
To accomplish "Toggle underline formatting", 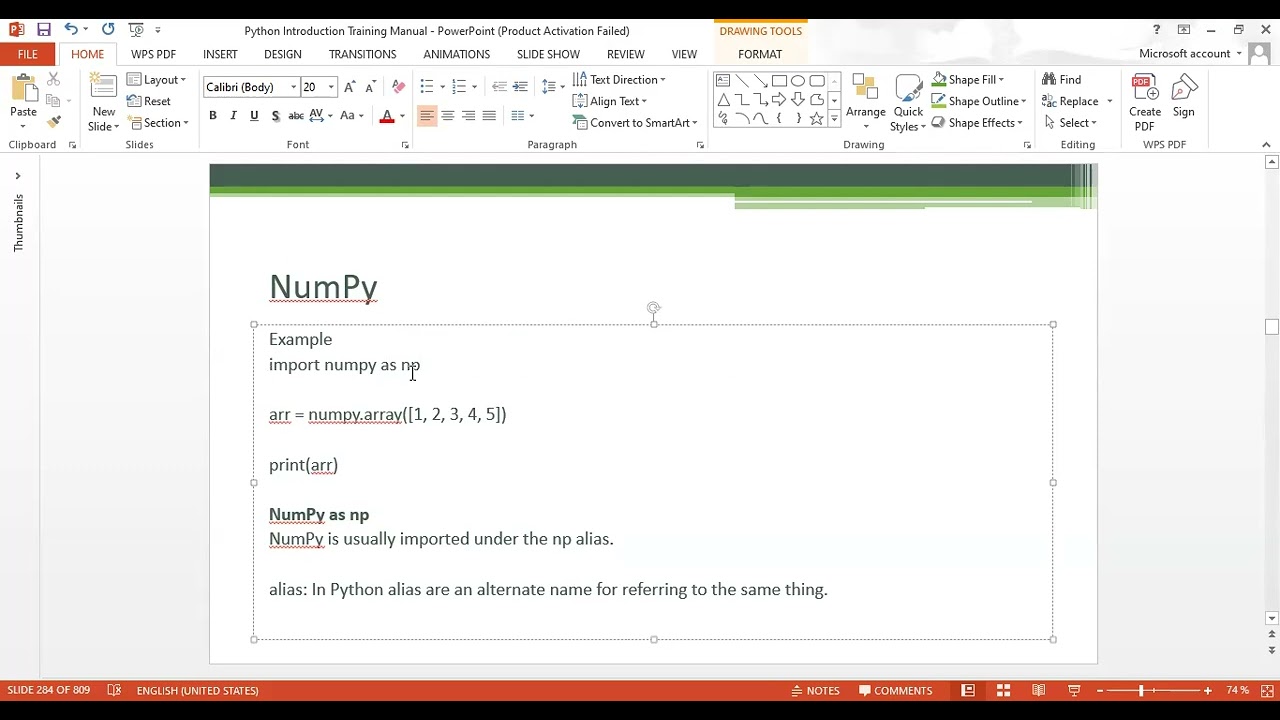I will click(254, 116).
